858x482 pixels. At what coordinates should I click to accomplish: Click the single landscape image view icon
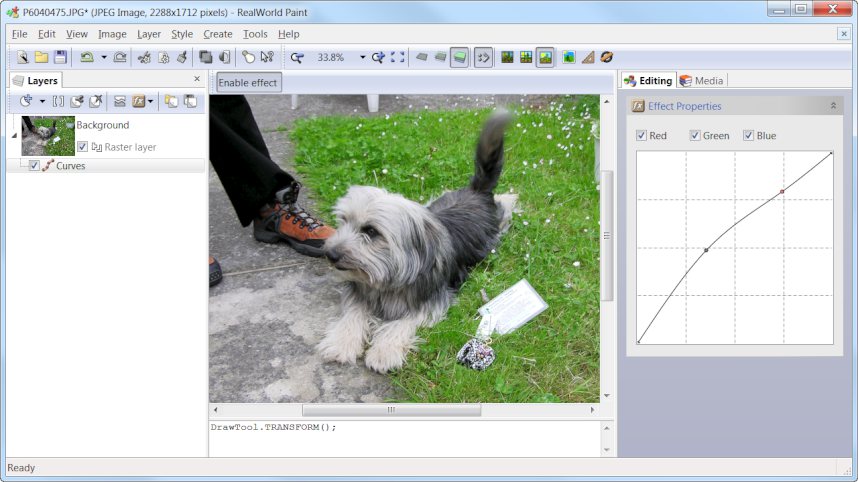507,57
